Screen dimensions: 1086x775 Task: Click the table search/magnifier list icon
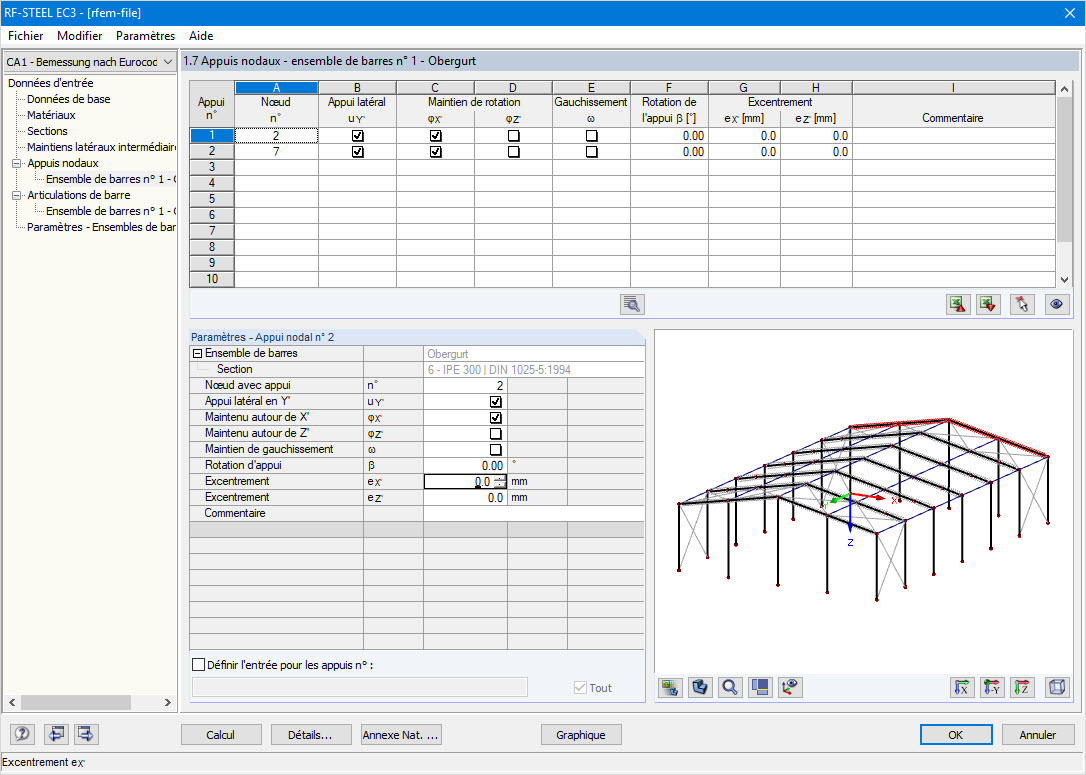click(632, 304)
